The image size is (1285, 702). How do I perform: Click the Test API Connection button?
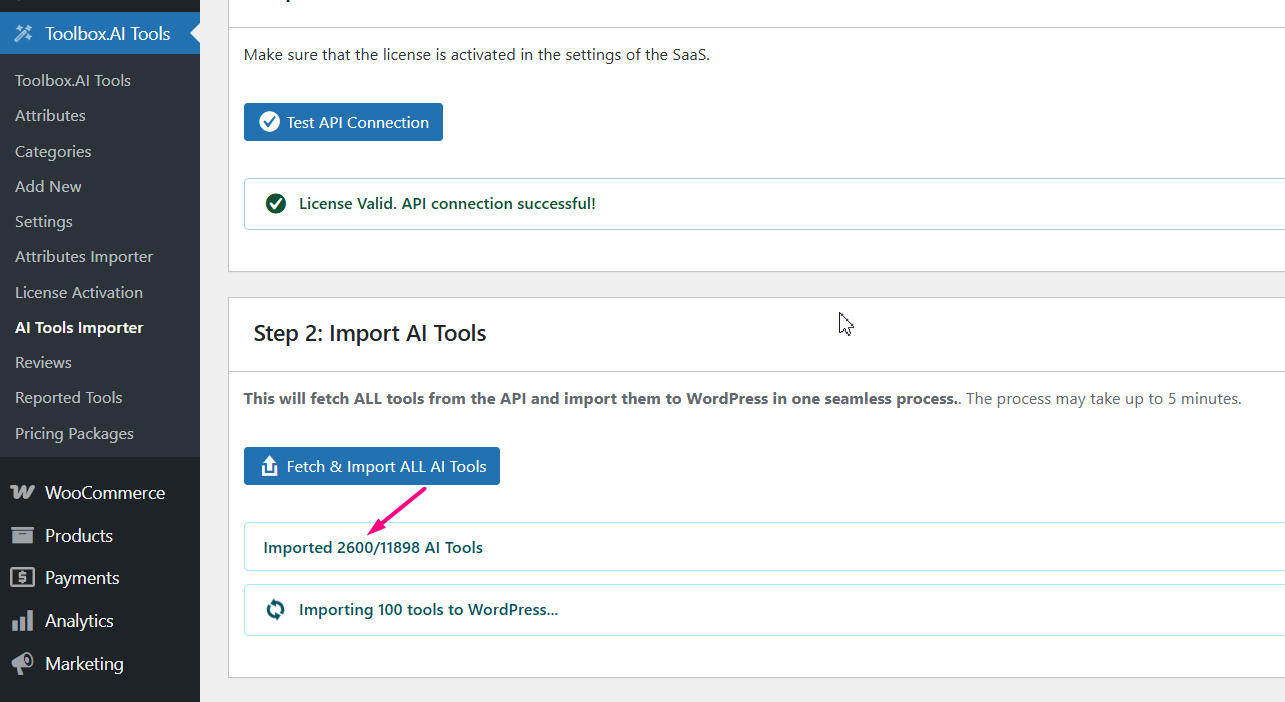pos(343,122)
